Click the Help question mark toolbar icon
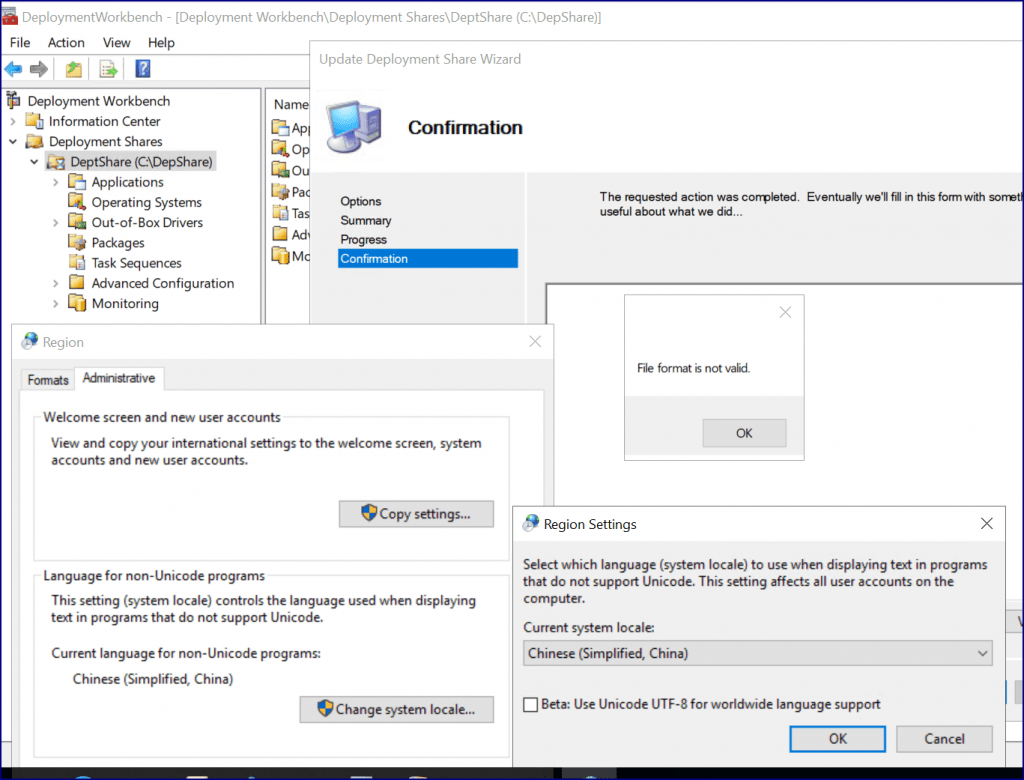The width and height of the screenshot is (1024, 780). point(143,69)
